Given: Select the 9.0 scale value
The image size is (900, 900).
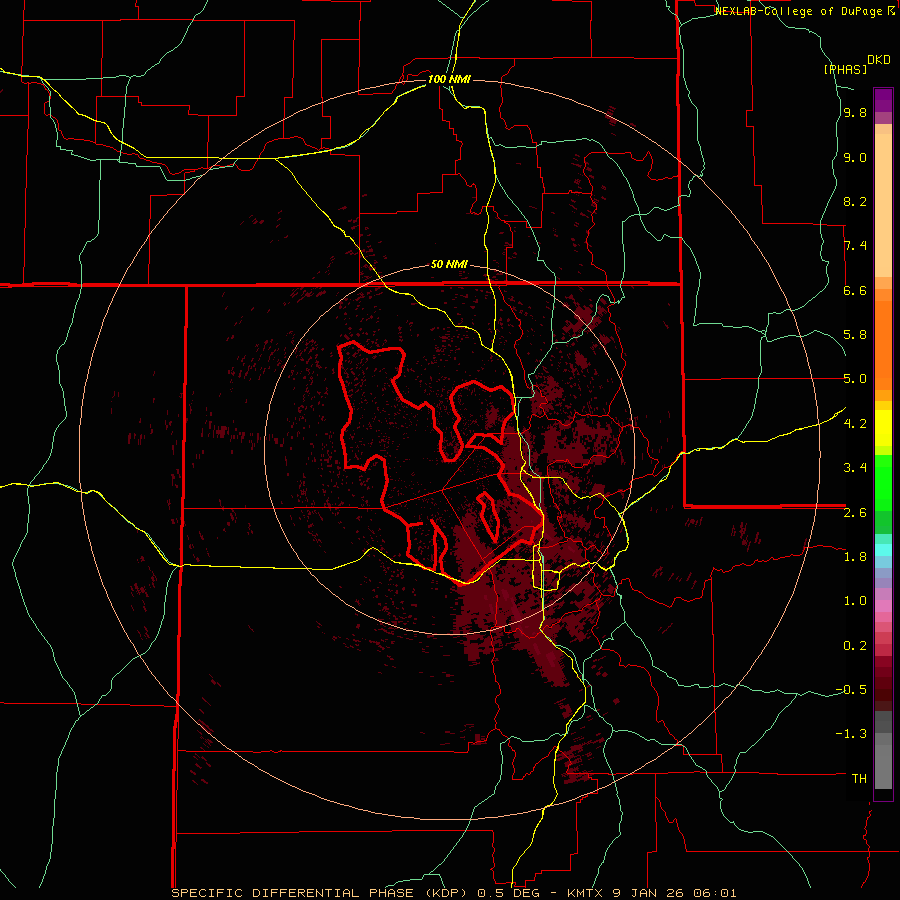Looking at the screenshot, I should coord(855,157).
